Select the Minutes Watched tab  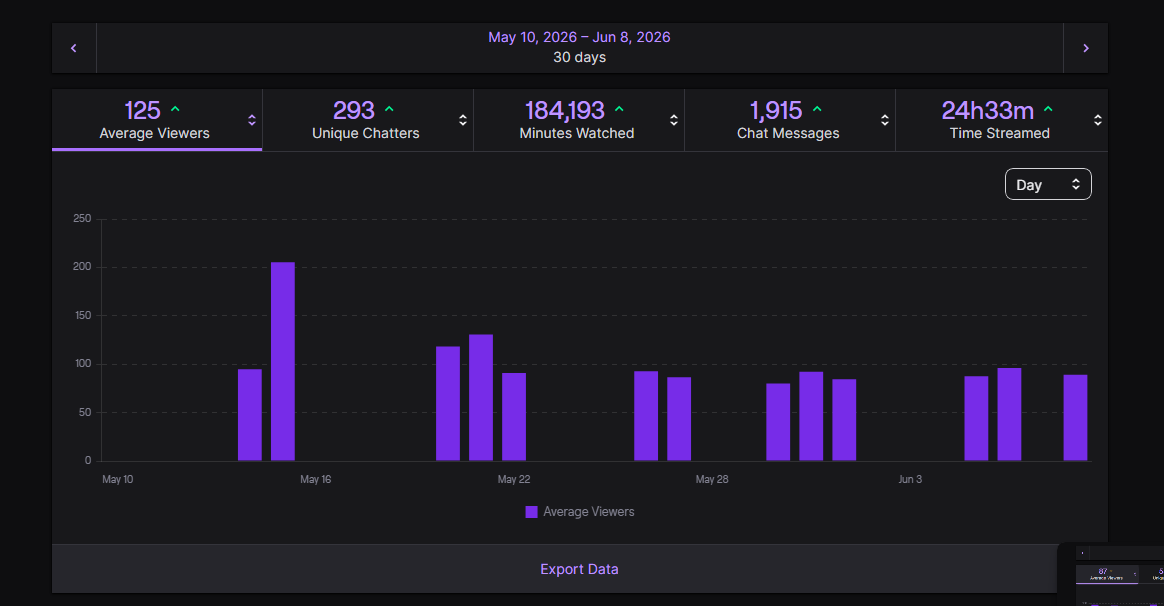[578, 120]
